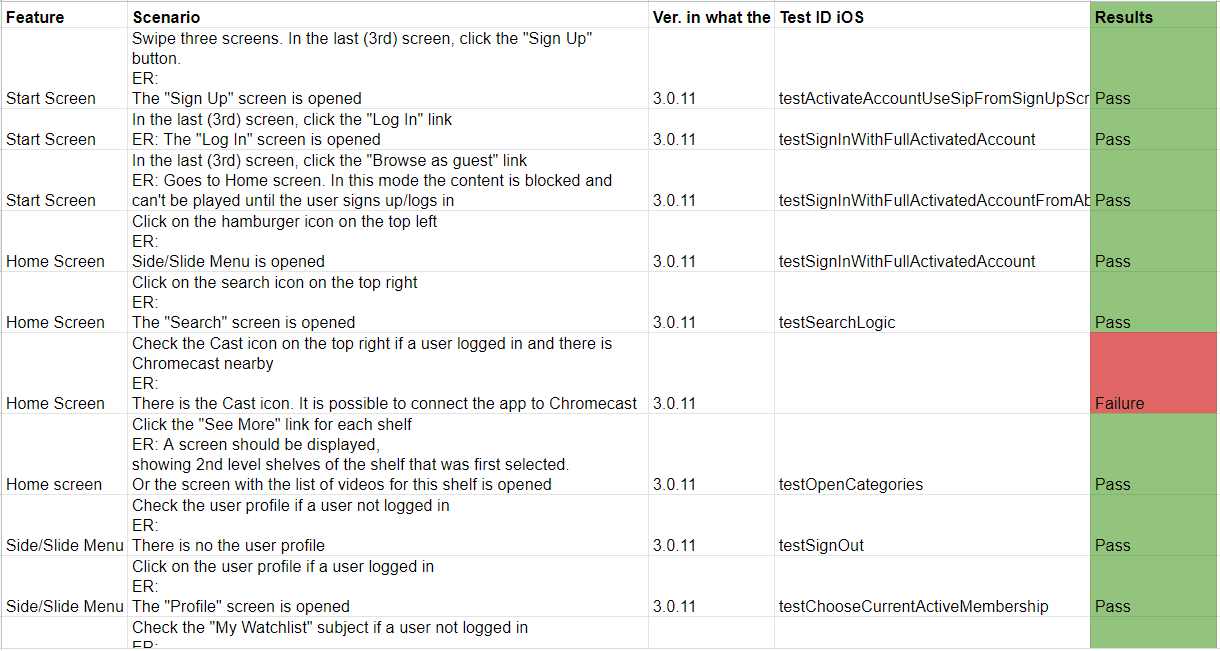Select the testSignOut cell
The image size is (1220, 651).
coord(932,525)
